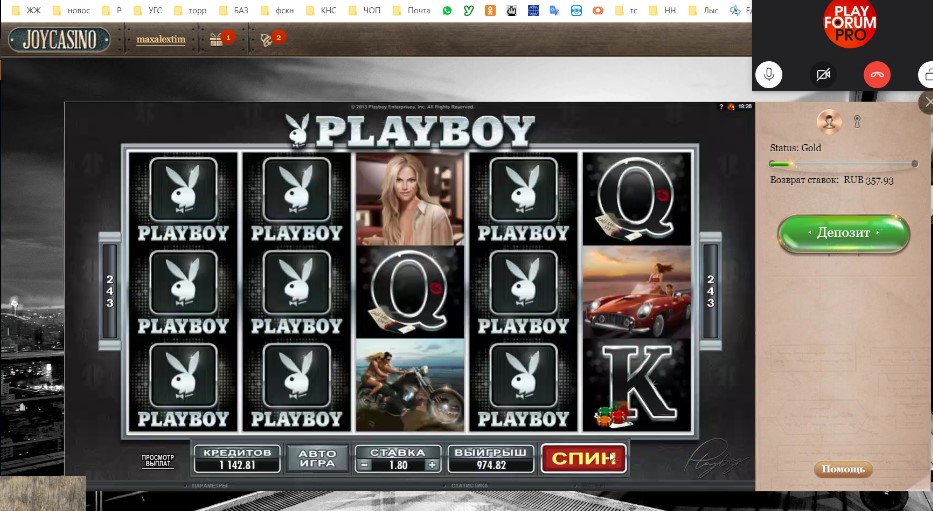Open the НН bookmark folder
Image resolution: width=933 pixels, height=511 pixels.
point(663,10)
